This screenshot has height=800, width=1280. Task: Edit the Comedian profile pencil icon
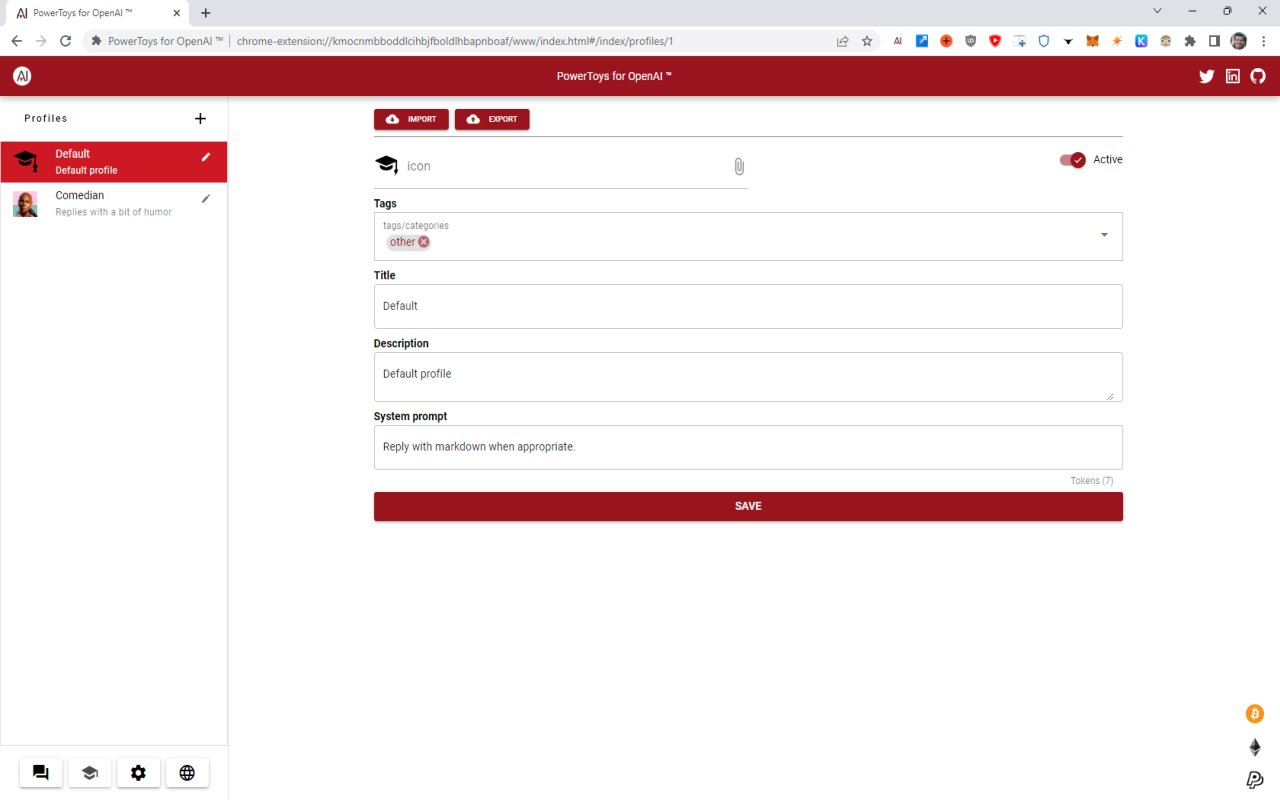(206, 198)
